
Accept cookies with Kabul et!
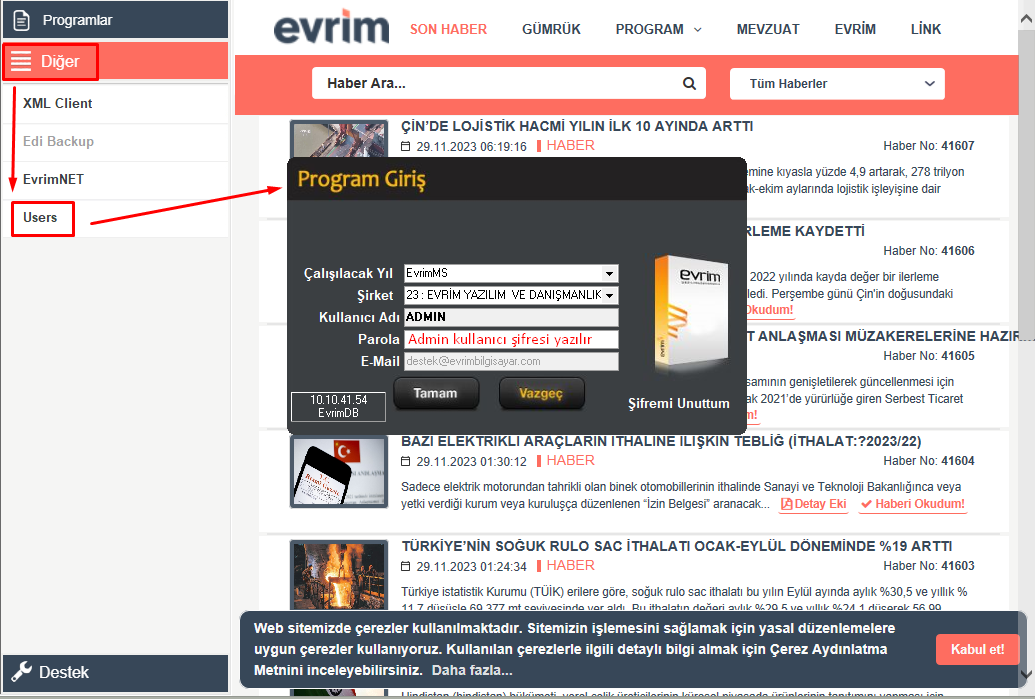point(978,649)
